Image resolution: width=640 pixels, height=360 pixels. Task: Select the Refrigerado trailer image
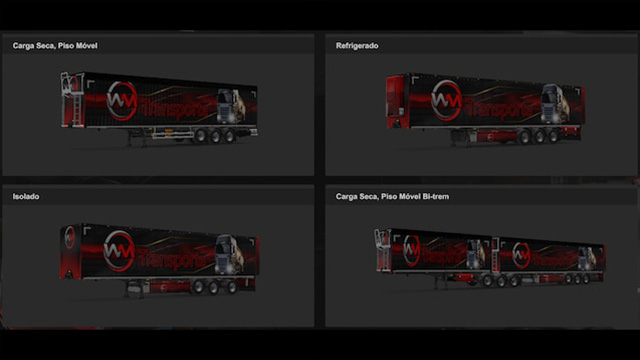point(485,109)
